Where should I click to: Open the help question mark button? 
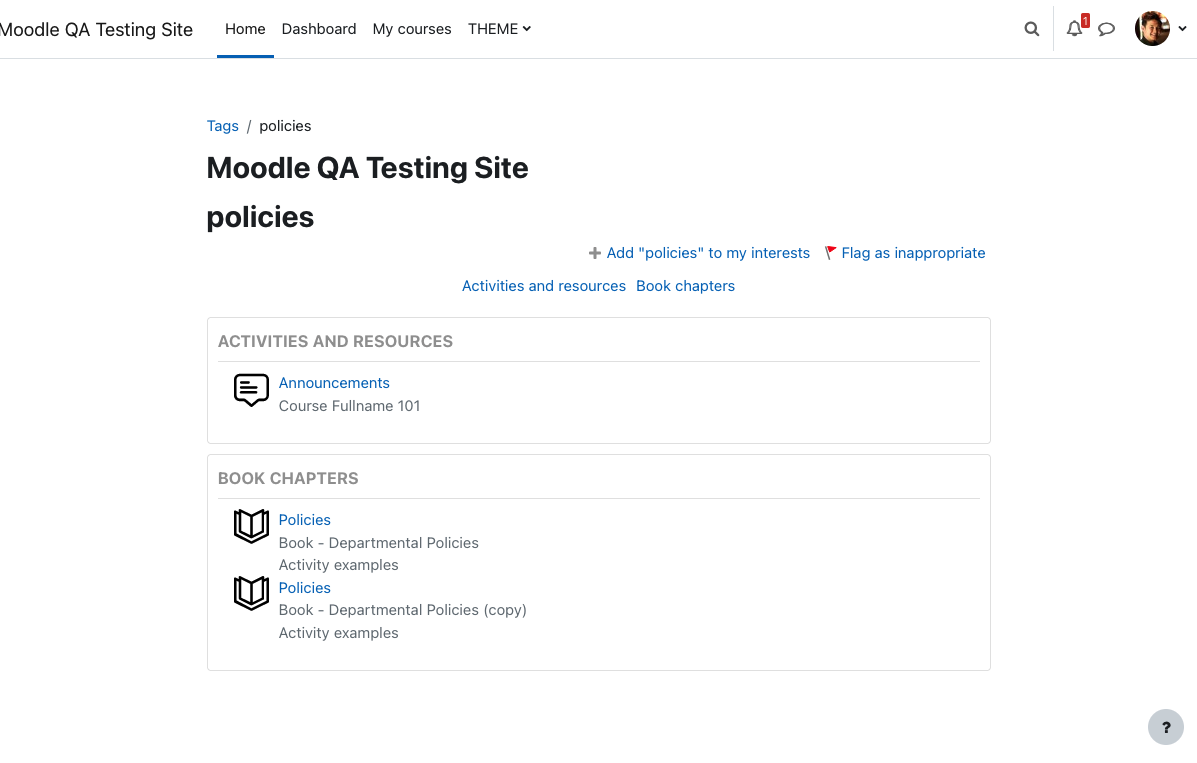[x=1166, y=727]
